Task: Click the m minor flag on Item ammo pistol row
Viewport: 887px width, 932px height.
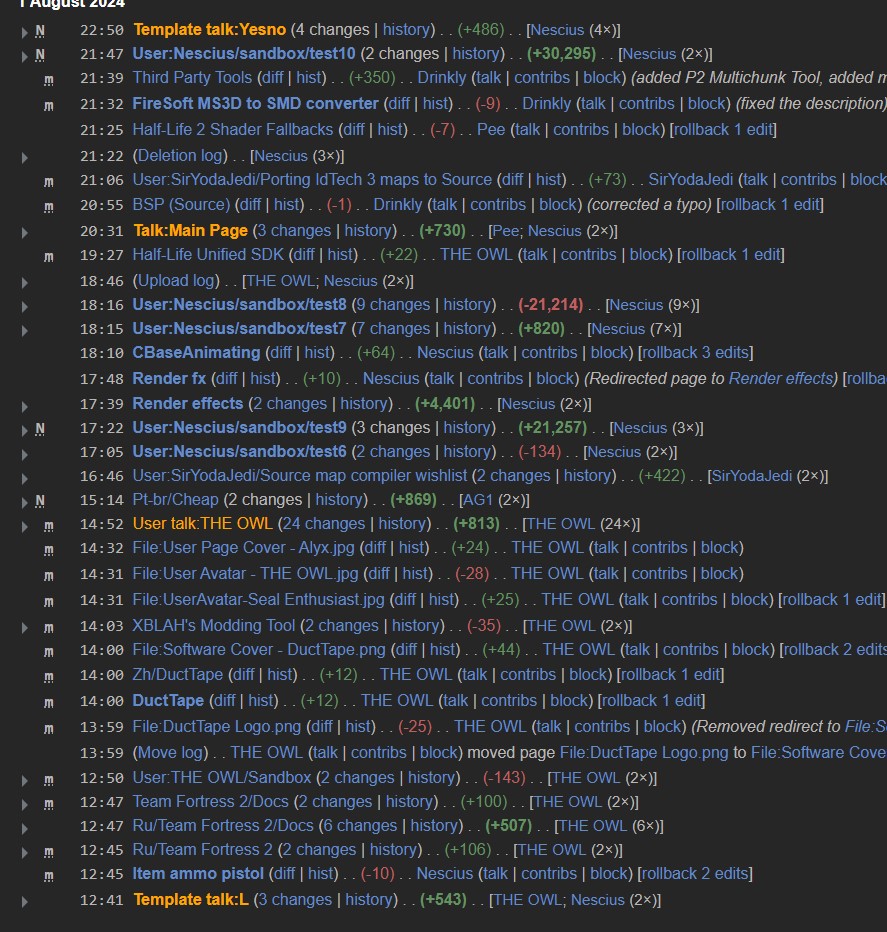Action: tap(49, 876)
